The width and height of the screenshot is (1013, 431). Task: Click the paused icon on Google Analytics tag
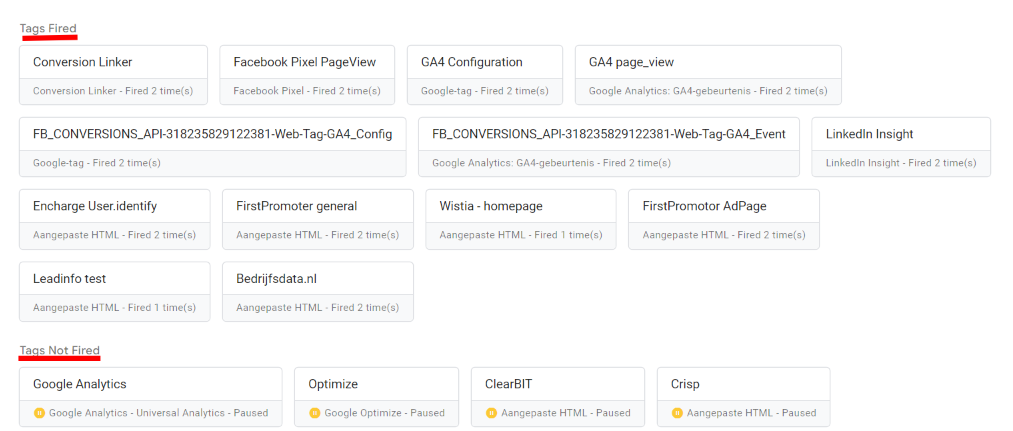click(40, 412)
